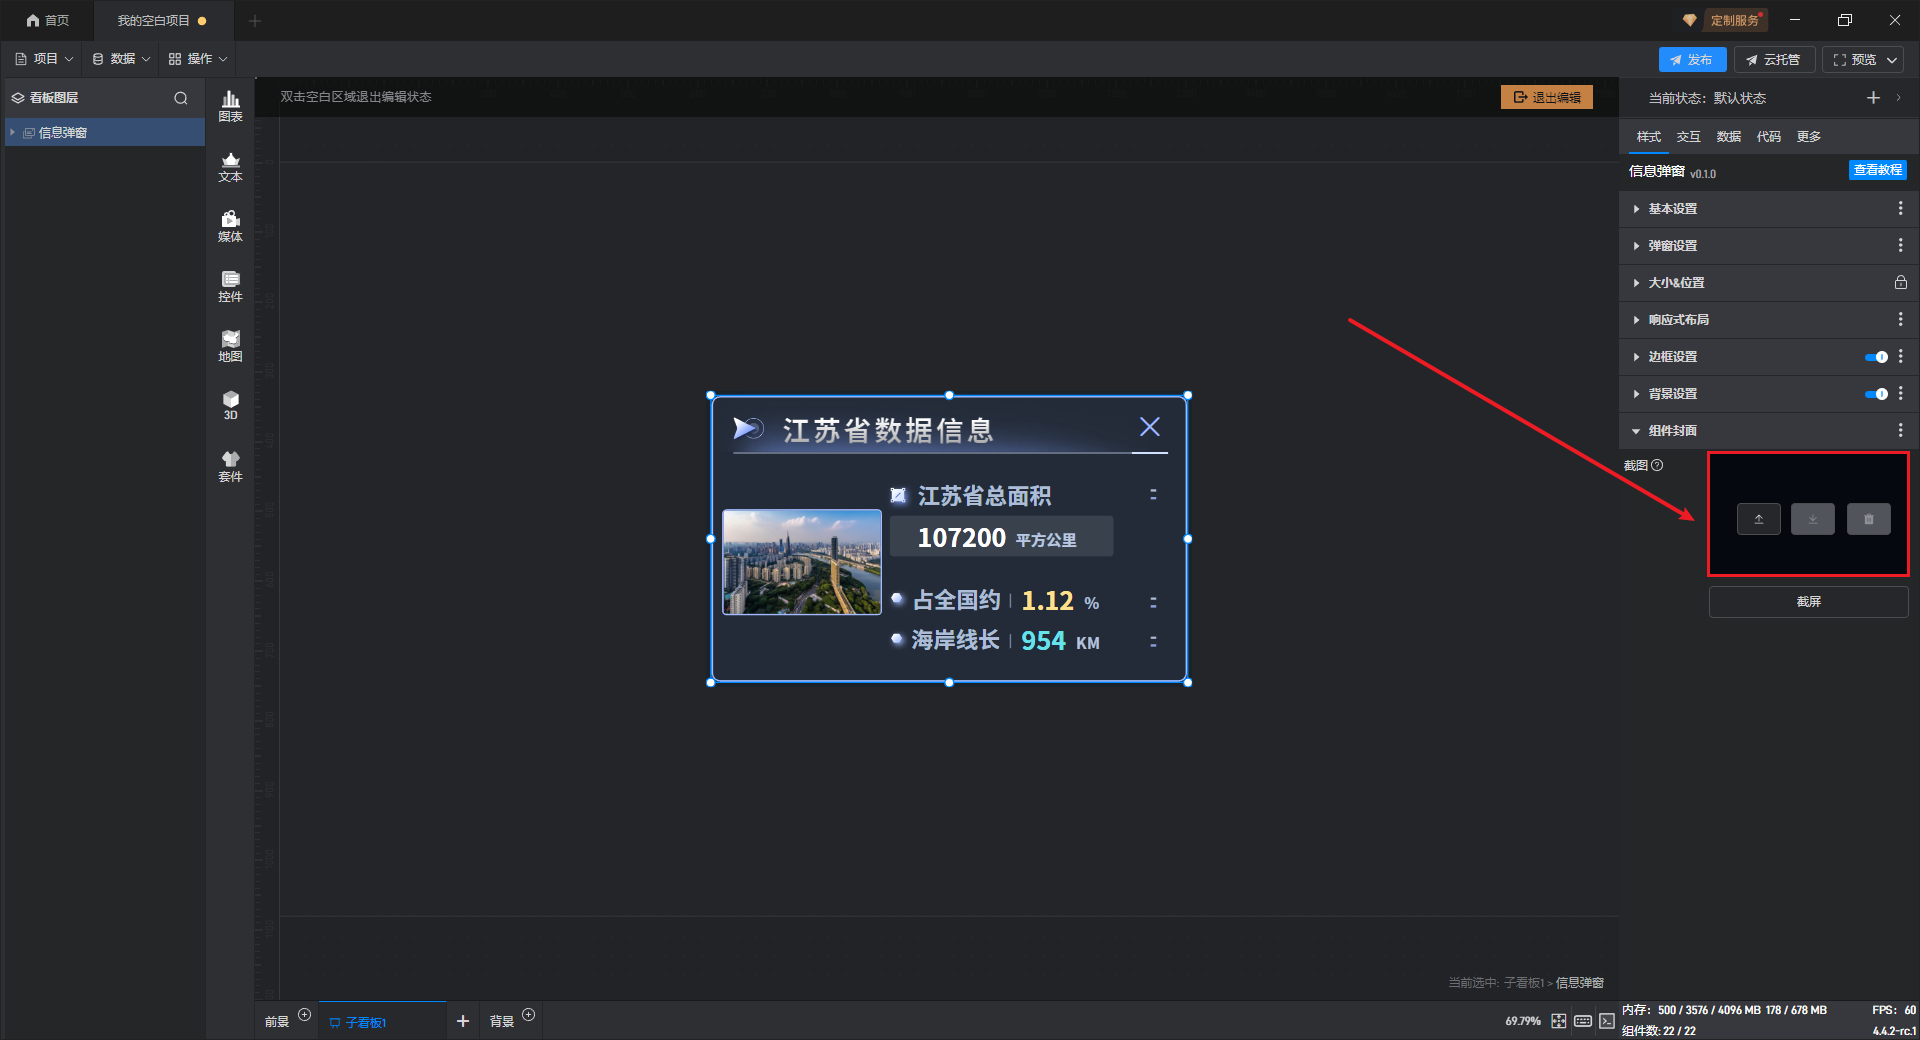Click the upload screenshot icon in 截图
The height and width of the screenshot is (1040, 1920).
pos(1759,519)
